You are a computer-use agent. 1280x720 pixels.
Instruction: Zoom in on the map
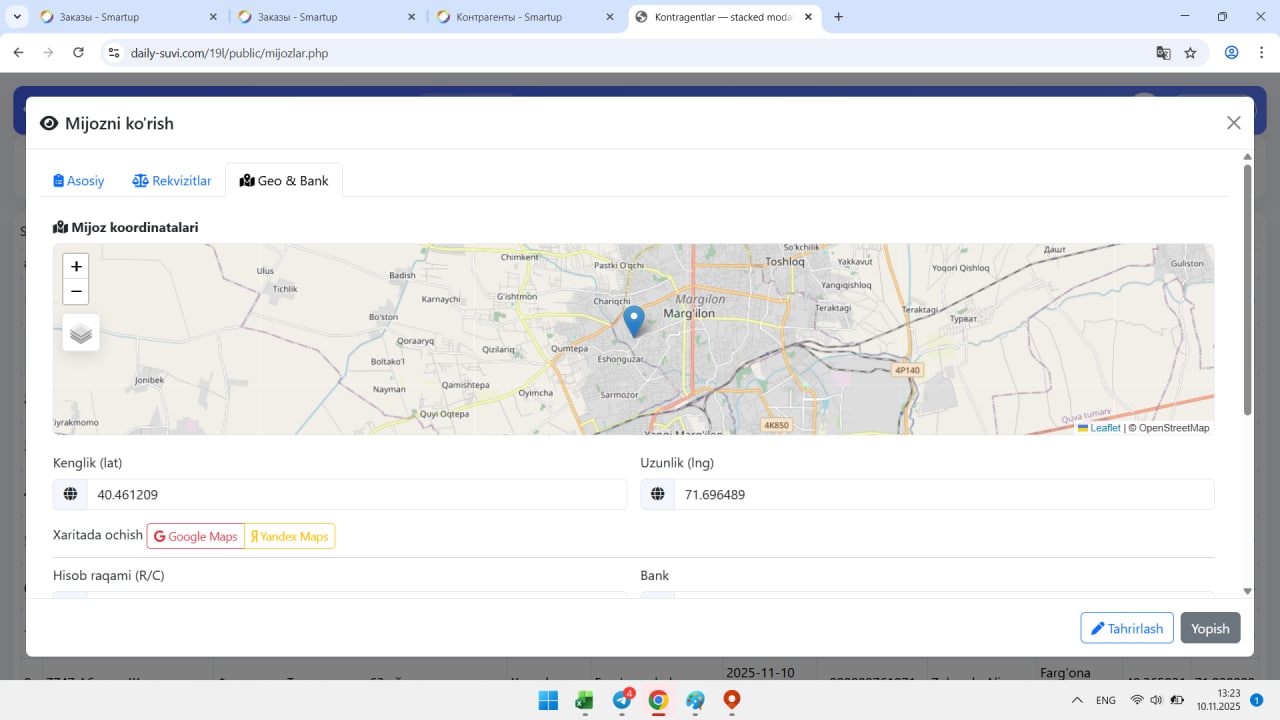tap(76, 266)
